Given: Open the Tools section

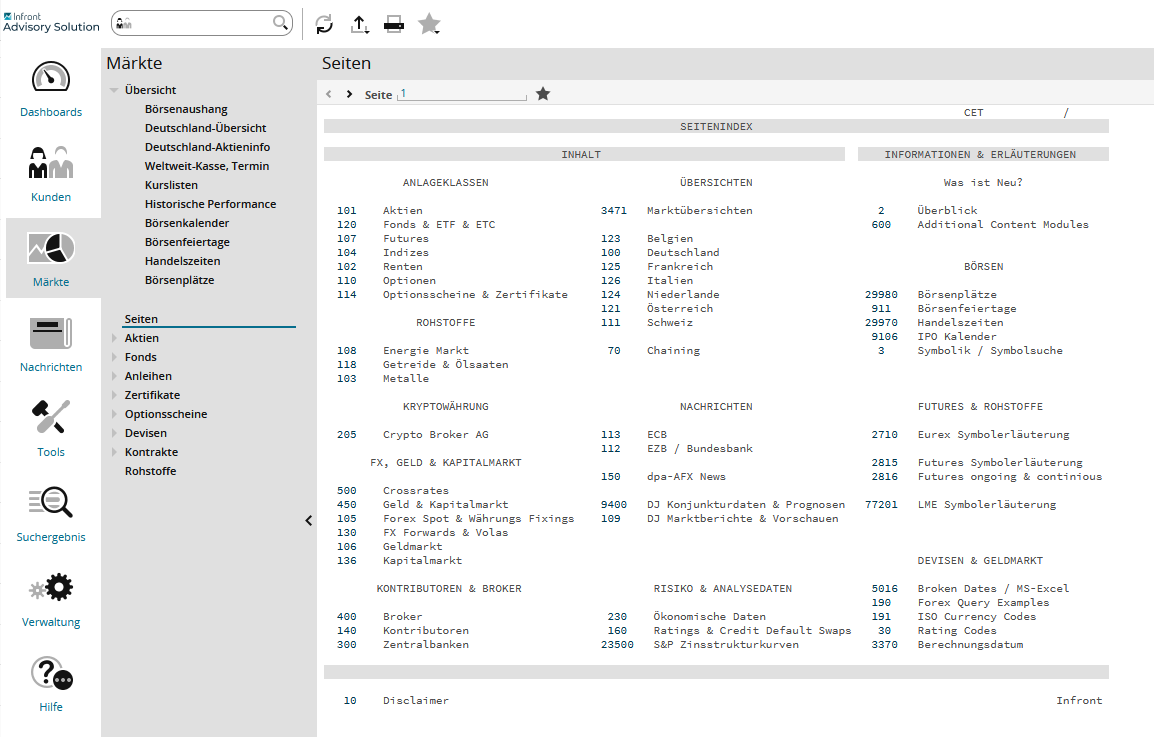Looking at the screenshot, I should (x=51, y=420).
